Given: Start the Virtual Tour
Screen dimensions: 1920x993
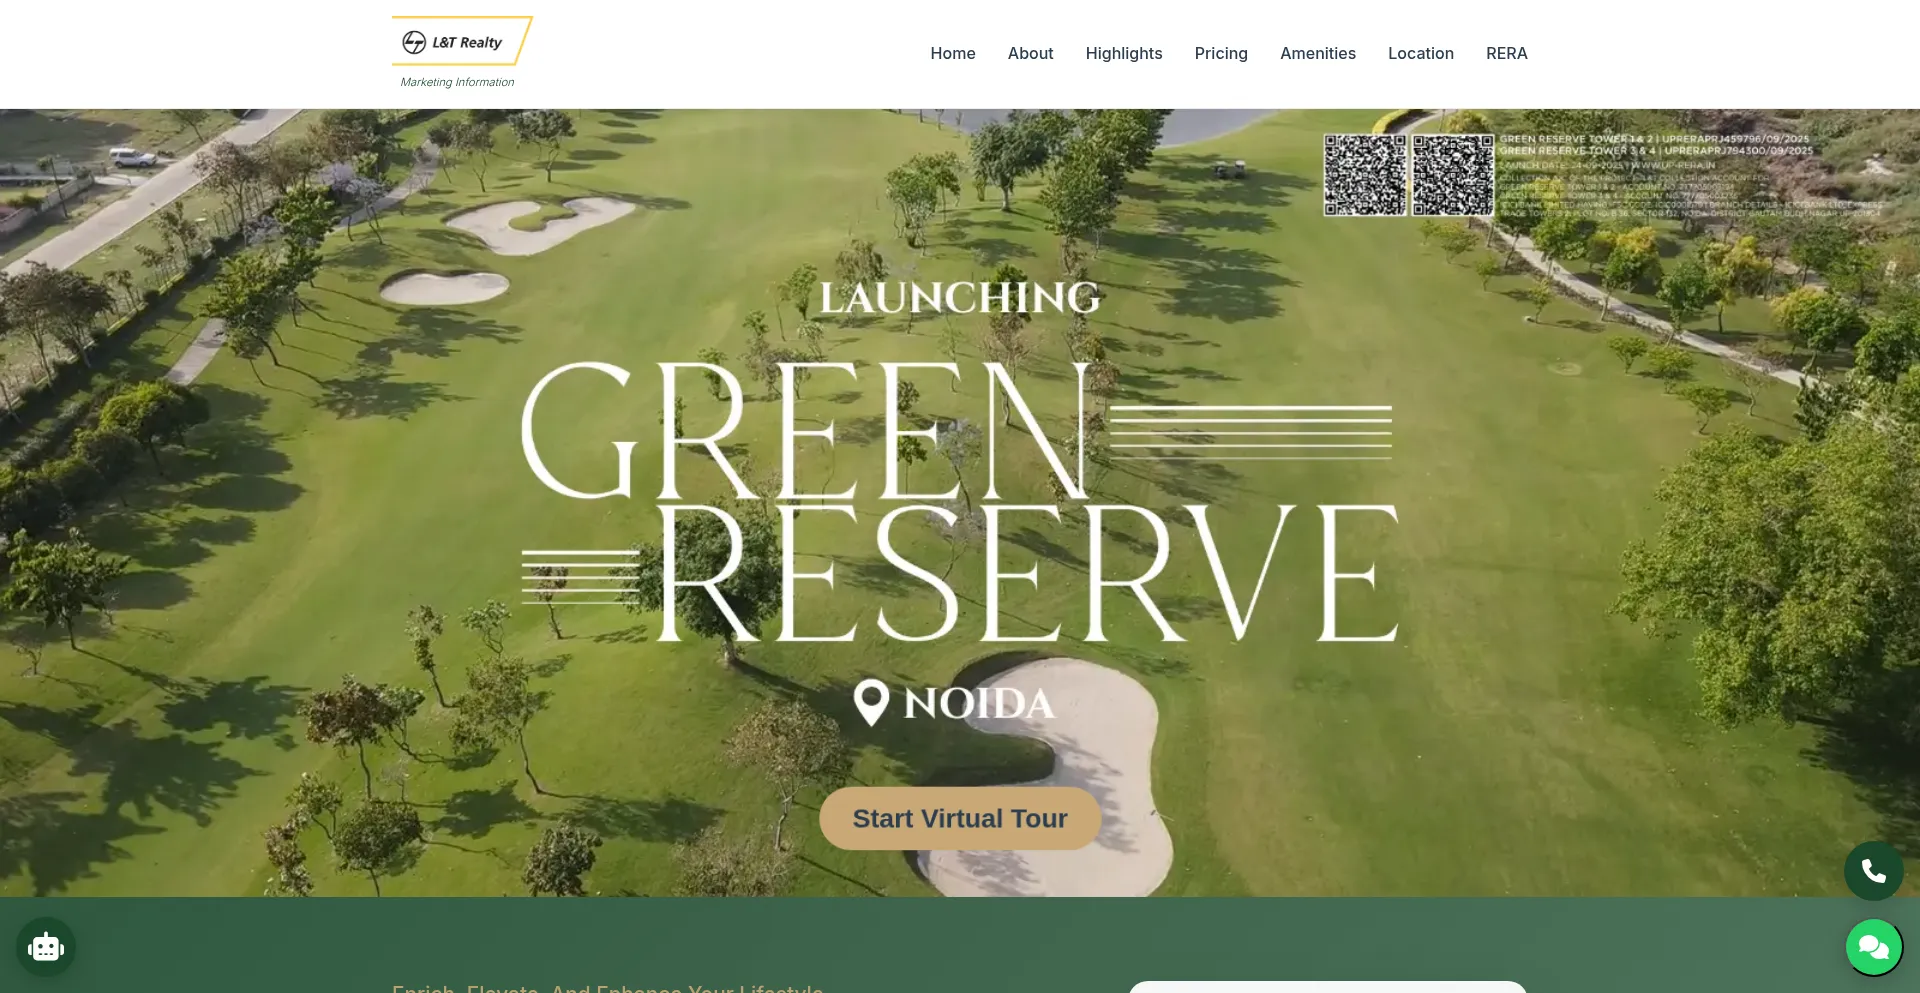Looking at the screenshot, I should coord(960,818).
